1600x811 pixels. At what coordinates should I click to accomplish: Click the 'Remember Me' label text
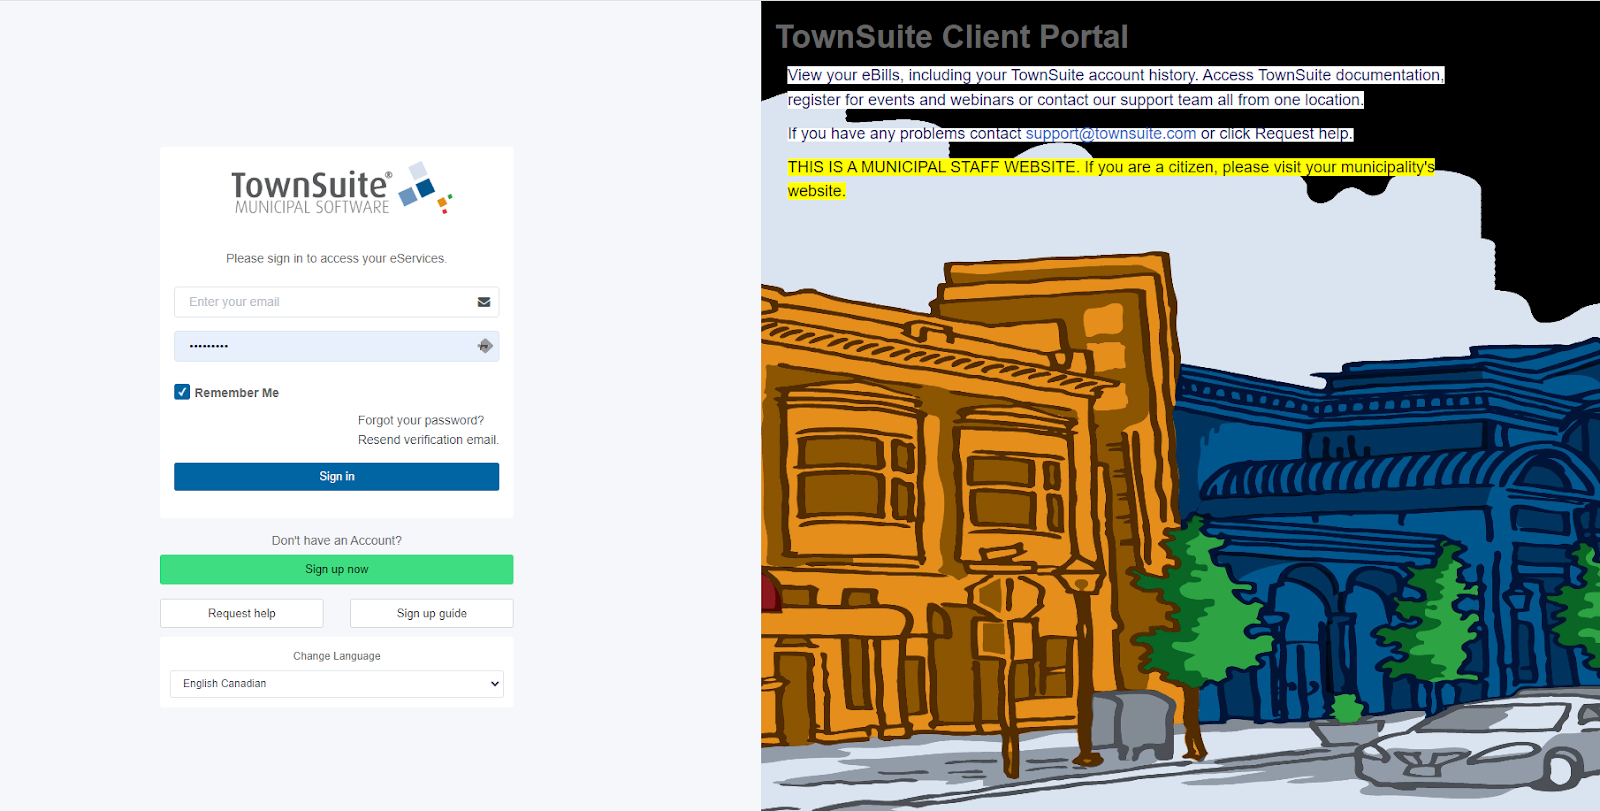tap(237, 393)
